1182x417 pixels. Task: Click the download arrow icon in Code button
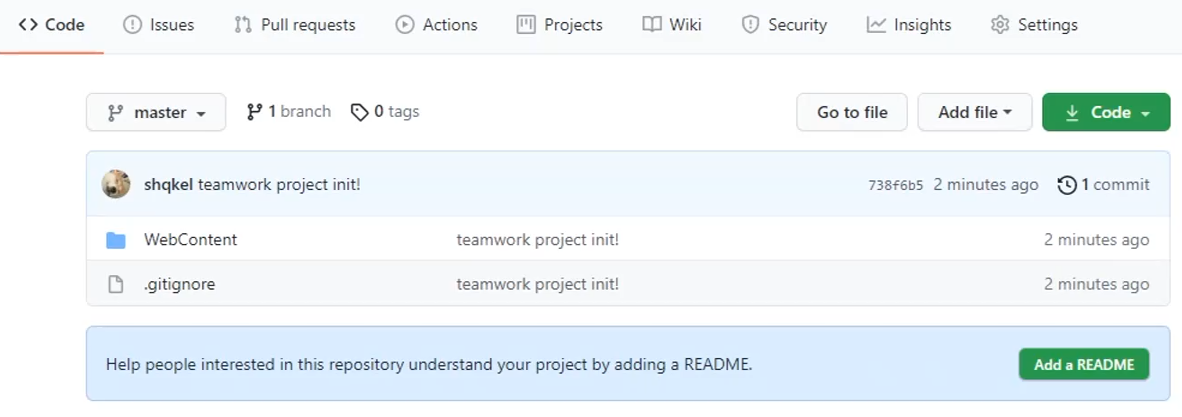[1072, 112]
